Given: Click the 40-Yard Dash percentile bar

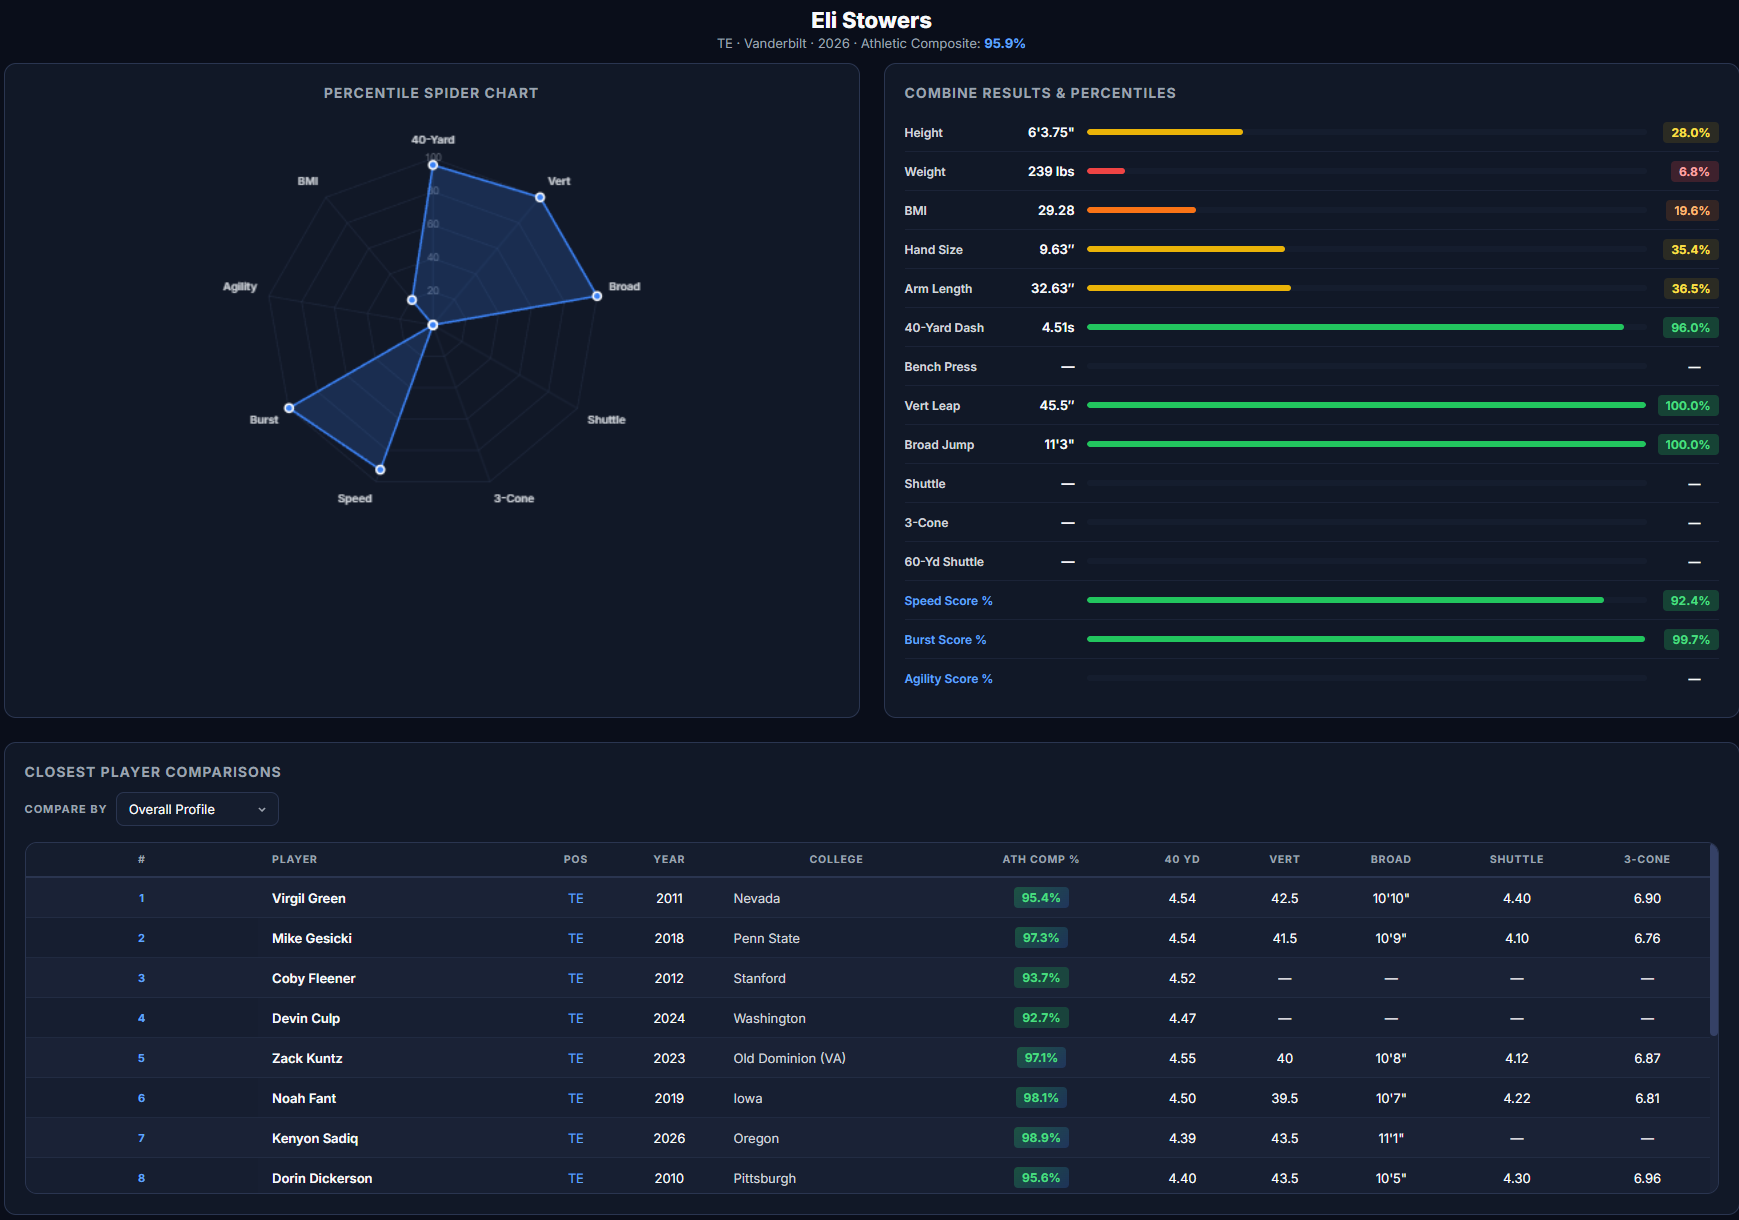Looking at the screenshot, I should pyautogui.click(x=1354, y=327).
